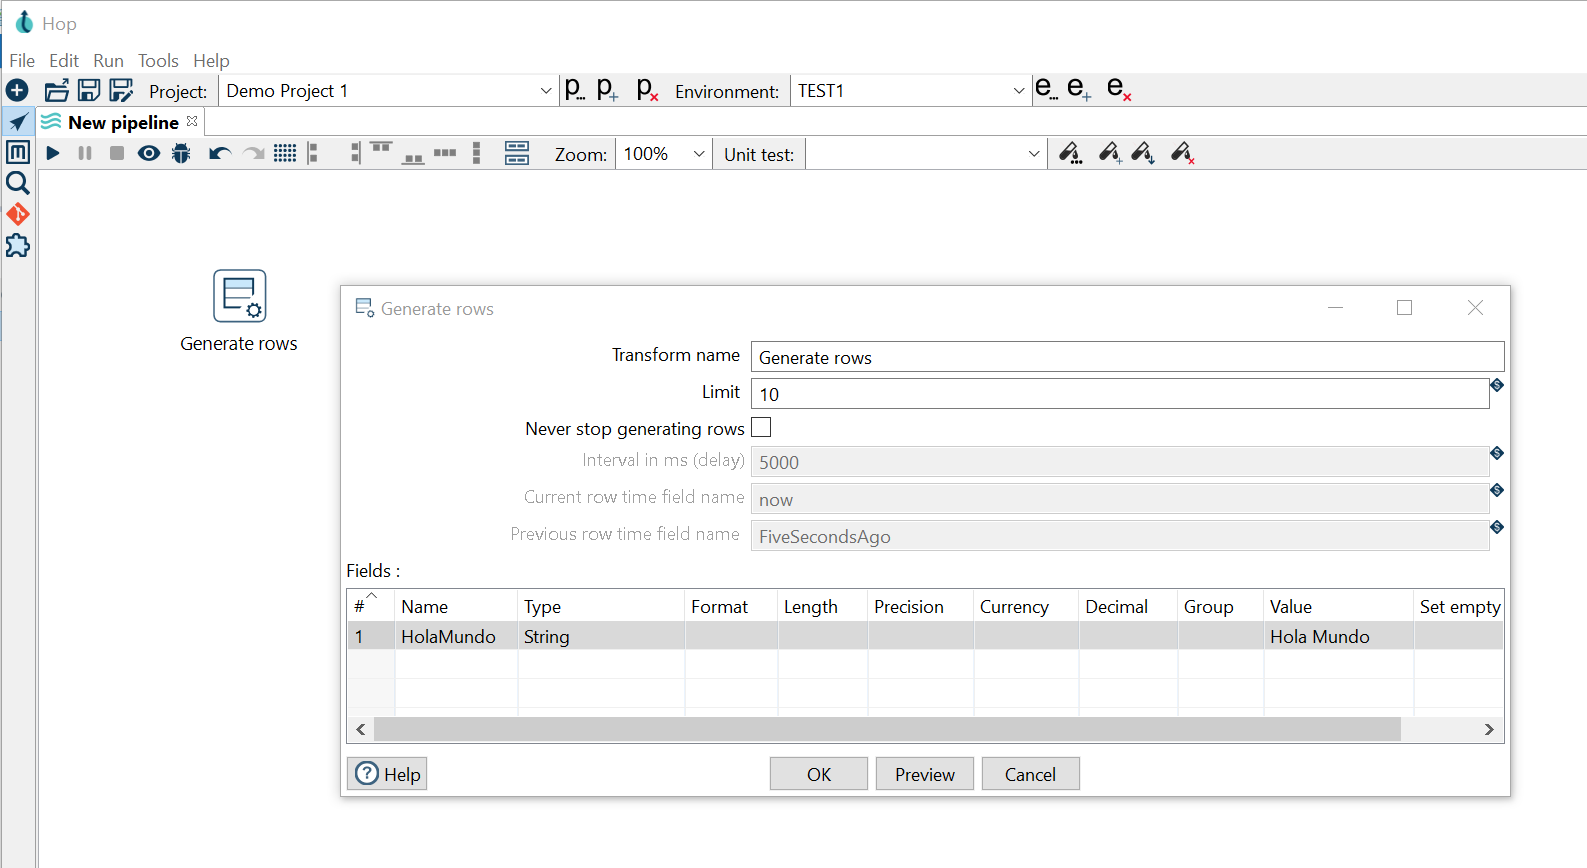Open search perspective magnifier icon
This screenshot has width=1587, height=868.
click(18, 183)
